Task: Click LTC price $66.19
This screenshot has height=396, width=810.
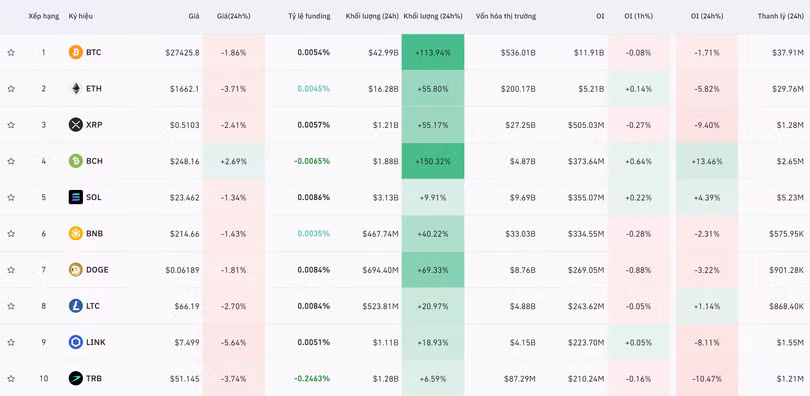Action: (187, 306)
